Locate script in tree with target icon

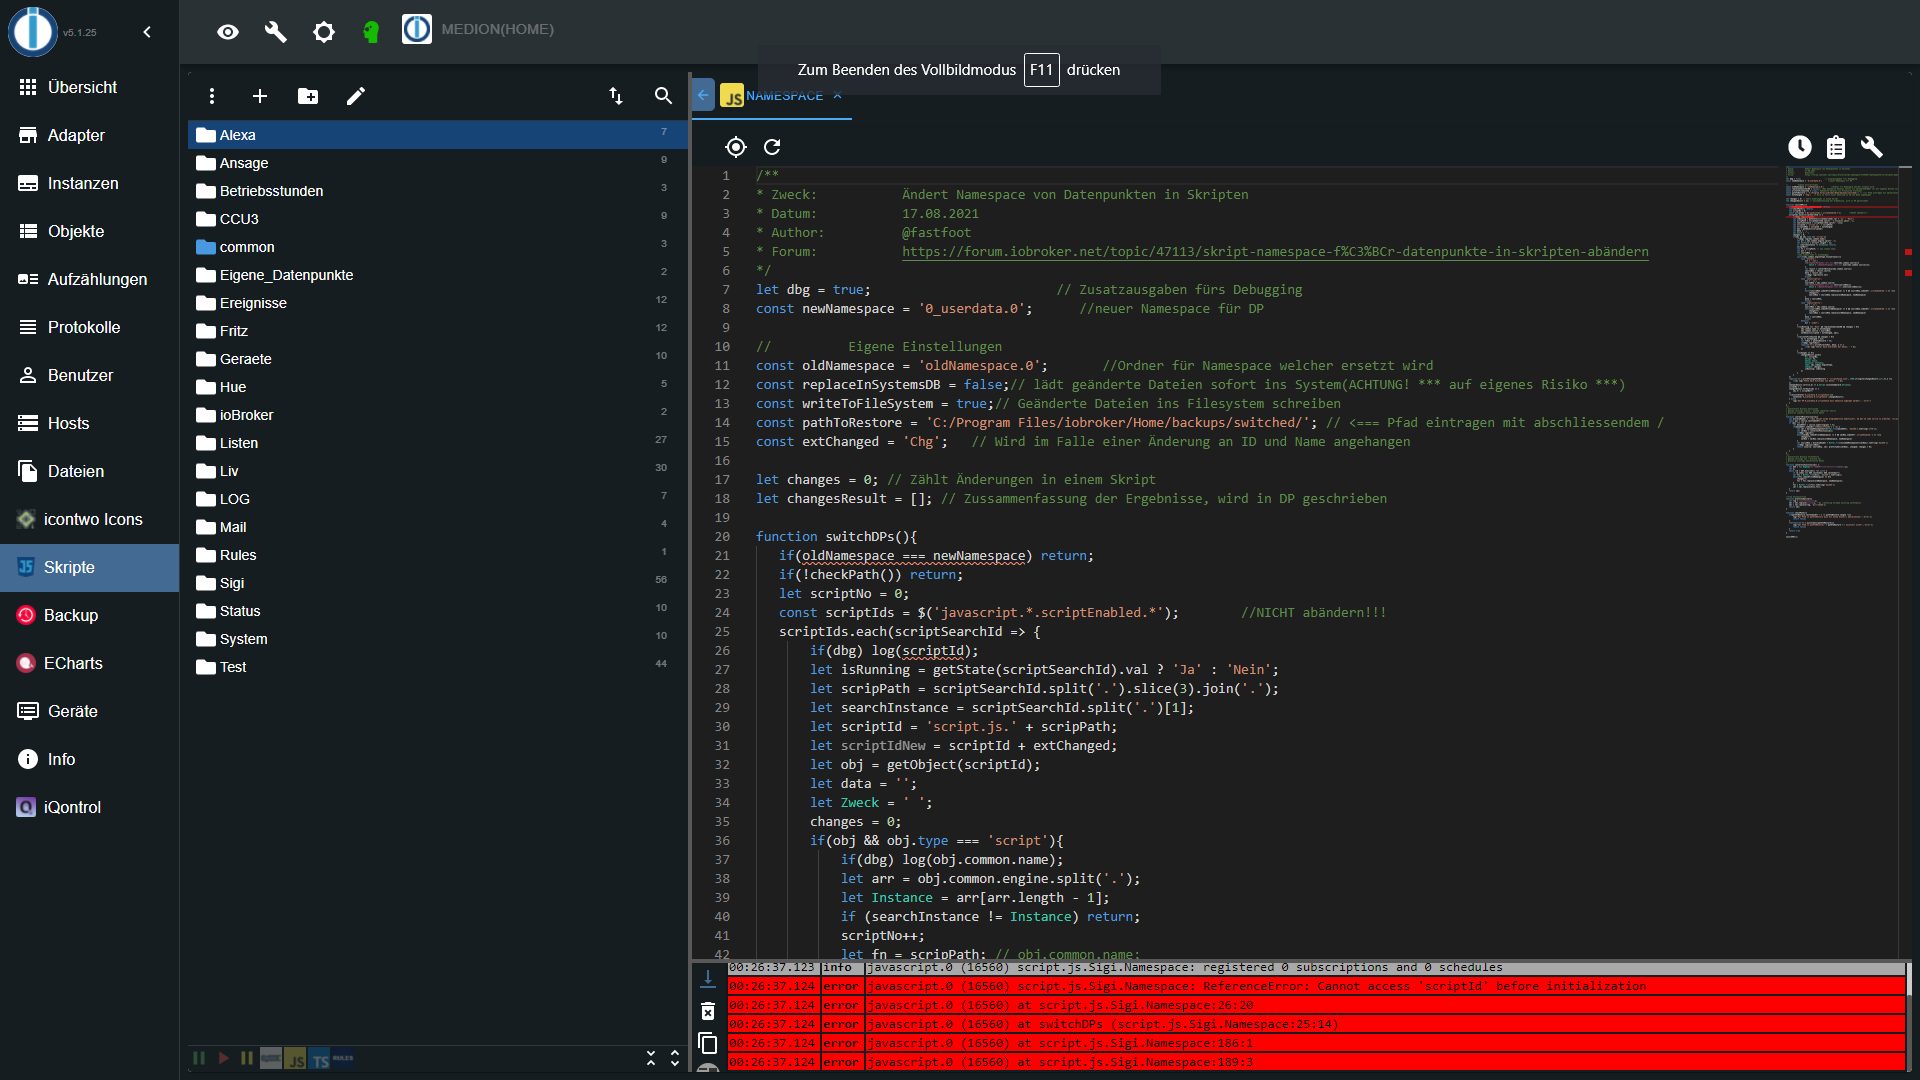click(x=736, y=147)
